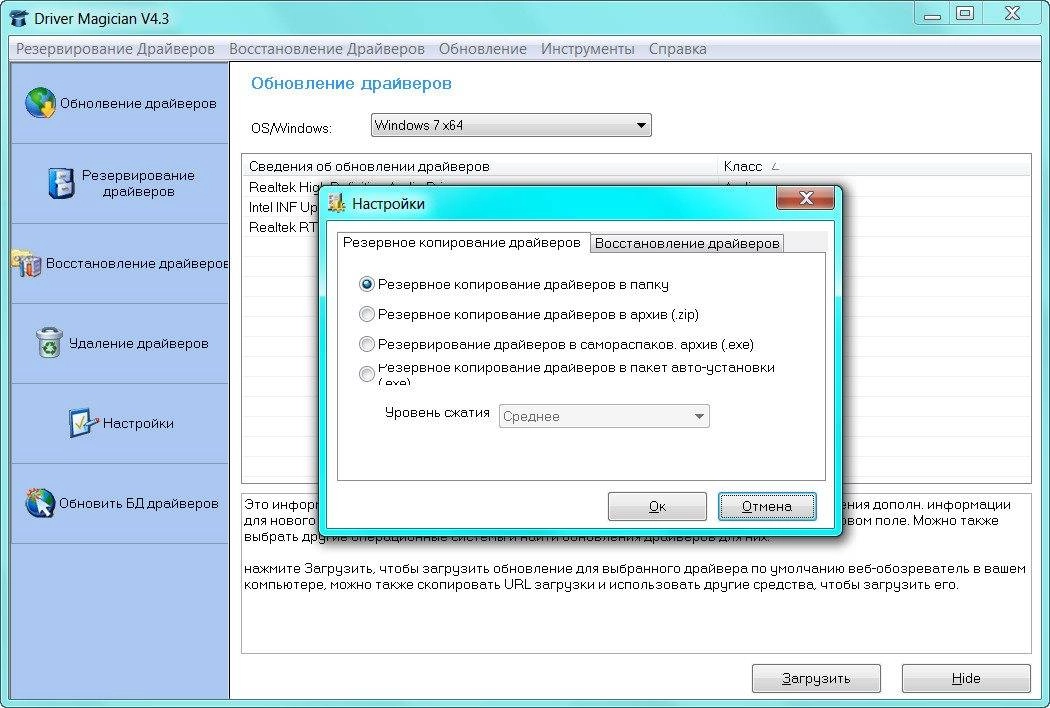Click the Настройки checklist icon in sidebar
The image size is (1050, 708).
[x=83, y=423]
